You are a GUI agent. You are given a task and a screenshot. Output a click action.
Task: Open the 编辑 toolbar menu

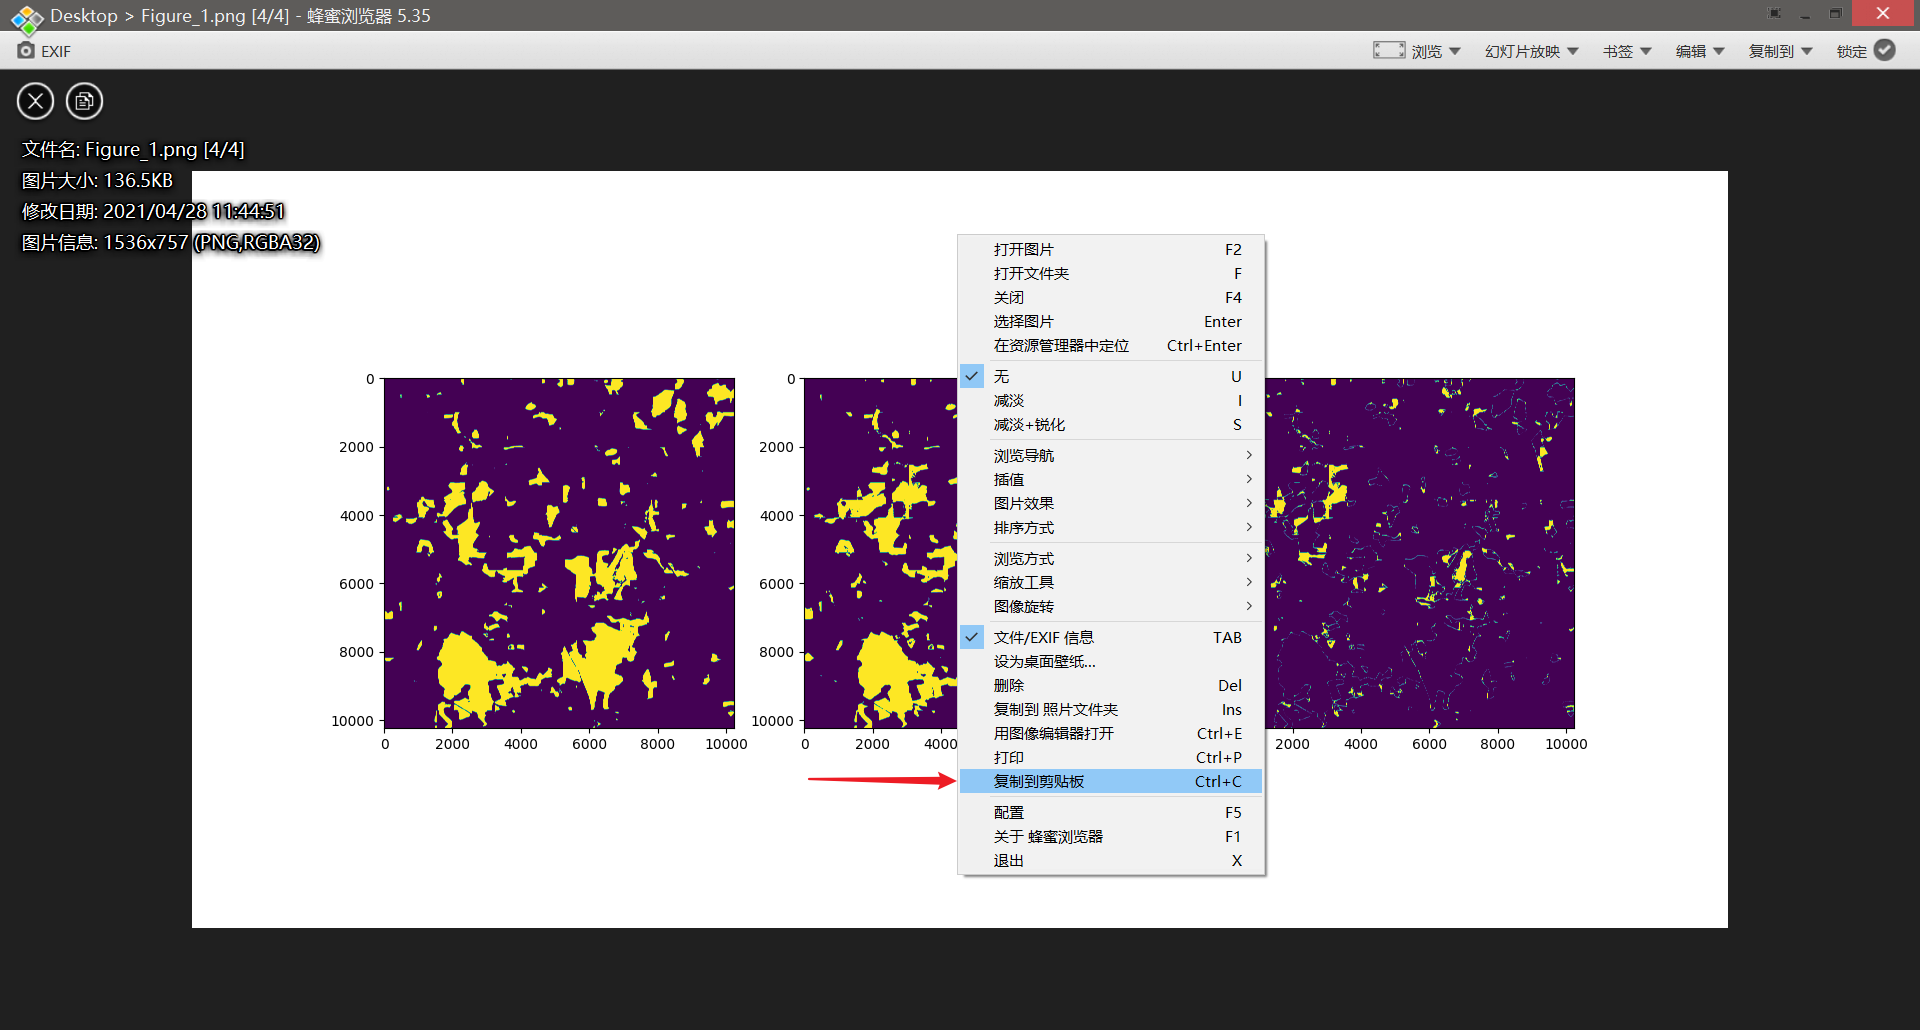tap(1699, 51)
